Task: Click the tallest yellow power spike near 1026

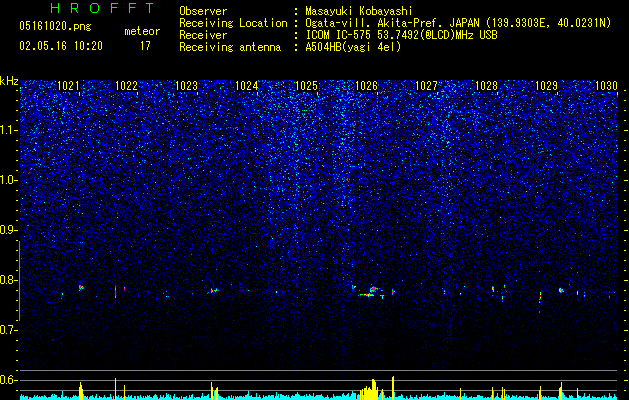Action: pos(393,387)
